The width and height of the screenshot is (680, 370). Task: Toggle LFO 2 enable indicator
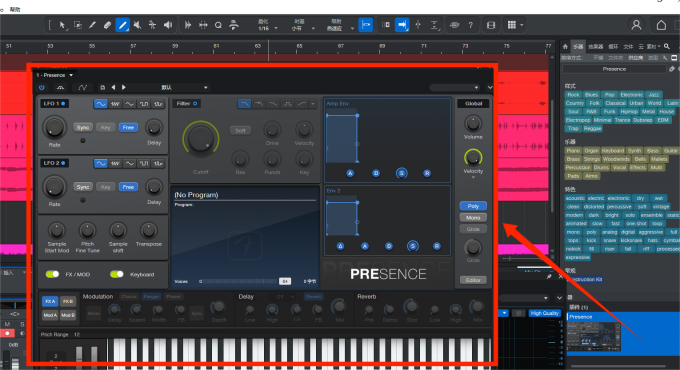(63, 163)
